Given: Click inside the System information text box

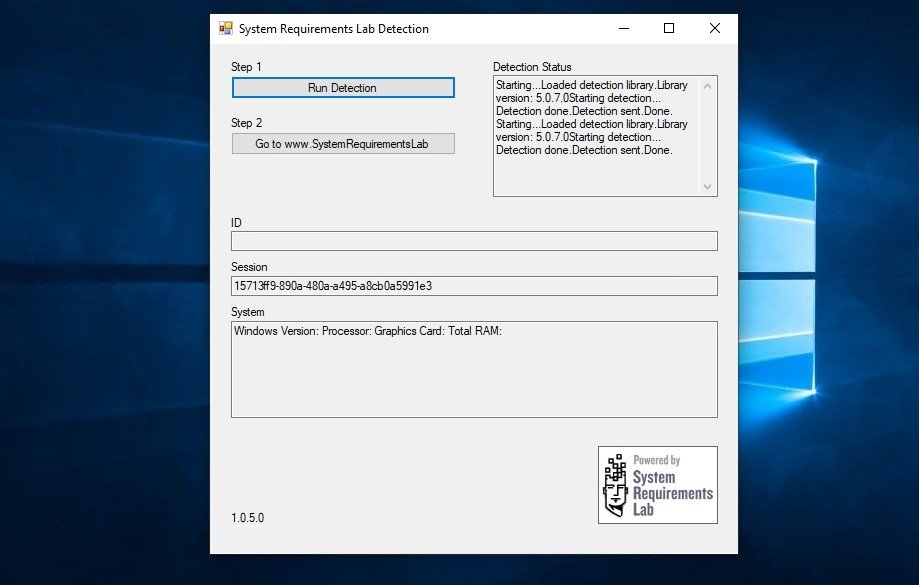Looking at the screenshot, I should pyautogui.click(x=474, y=369).
